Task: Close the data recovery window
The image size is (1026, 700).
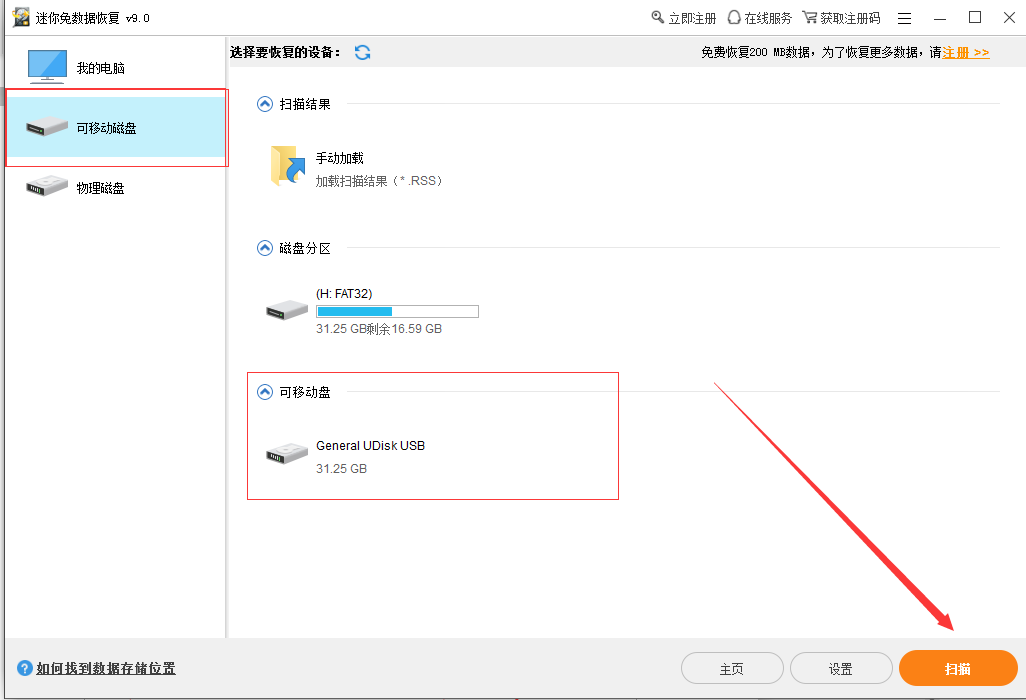Action: coord(1010,18)
